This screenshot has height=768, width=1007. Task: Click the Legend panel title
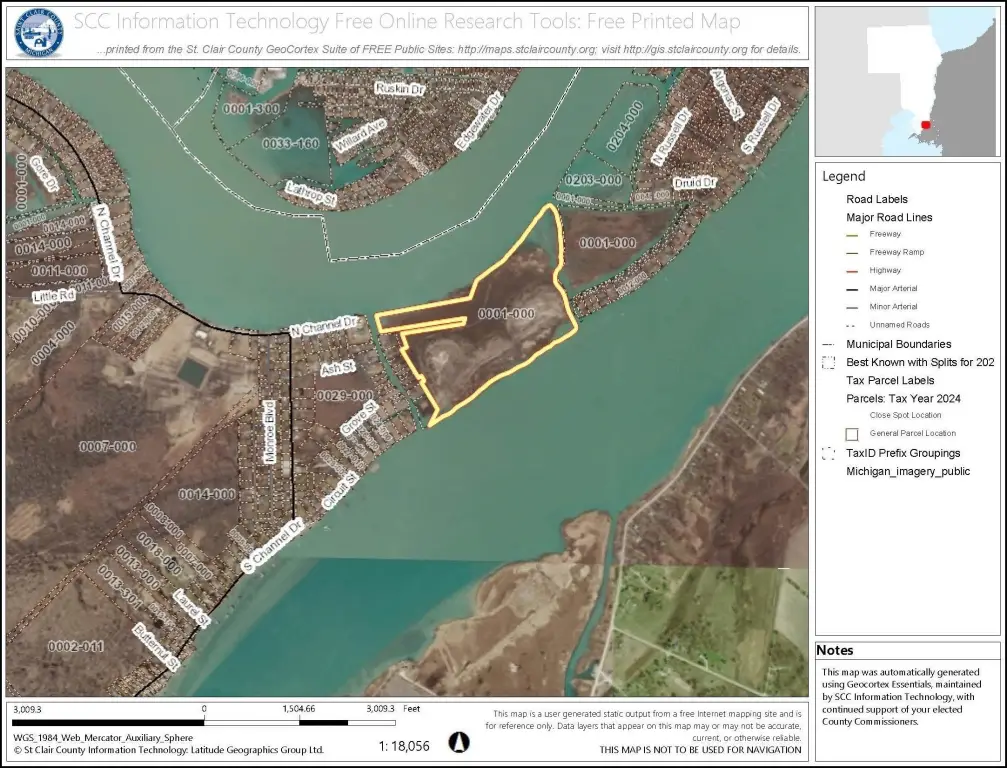843,176
